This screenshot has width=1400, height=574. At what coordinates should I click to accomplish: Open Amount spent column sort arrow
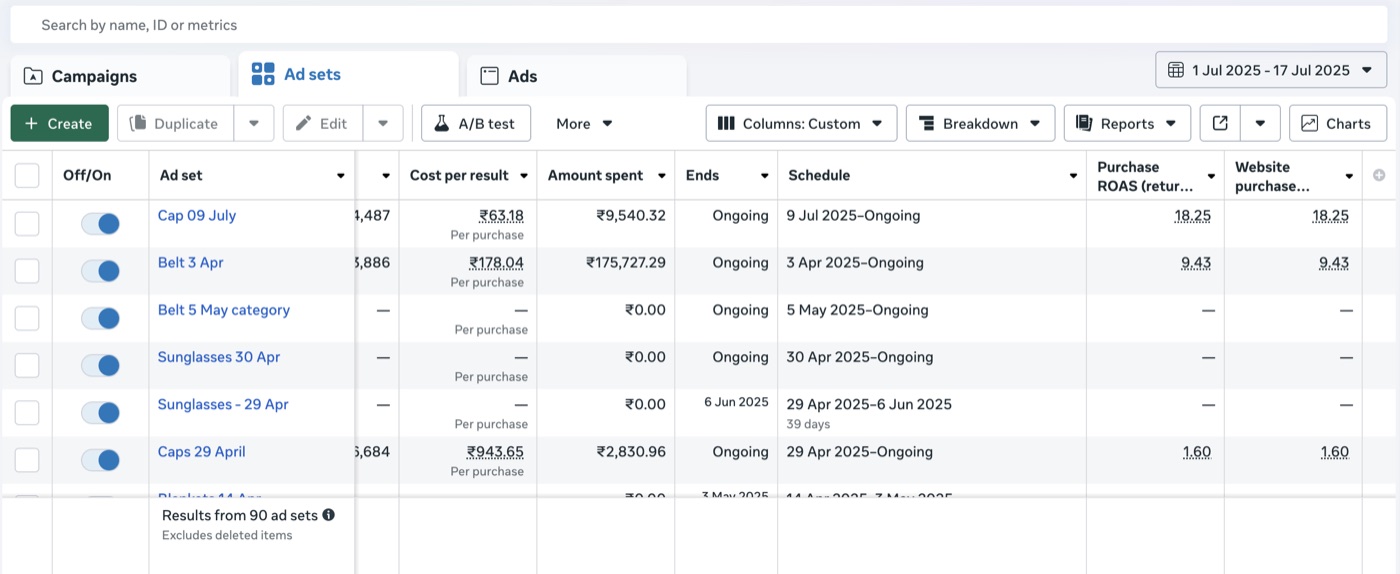point(661,176)
